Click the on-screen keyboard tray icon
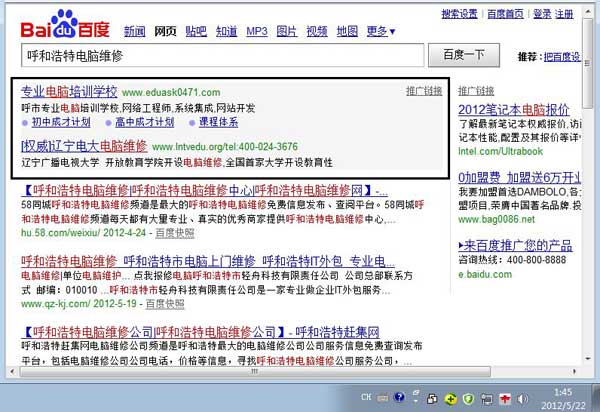The height and width of the screenshot is (412, 600). point(382,398)
